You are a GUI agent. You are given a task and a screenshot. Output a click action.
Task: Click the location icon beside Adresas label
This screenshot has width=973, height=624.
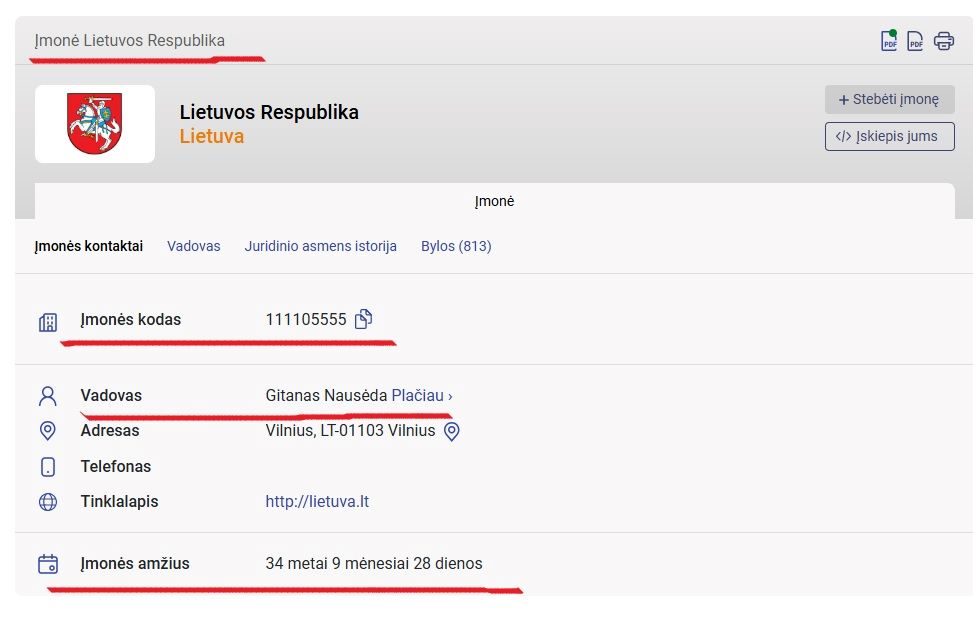pos(48,430)
